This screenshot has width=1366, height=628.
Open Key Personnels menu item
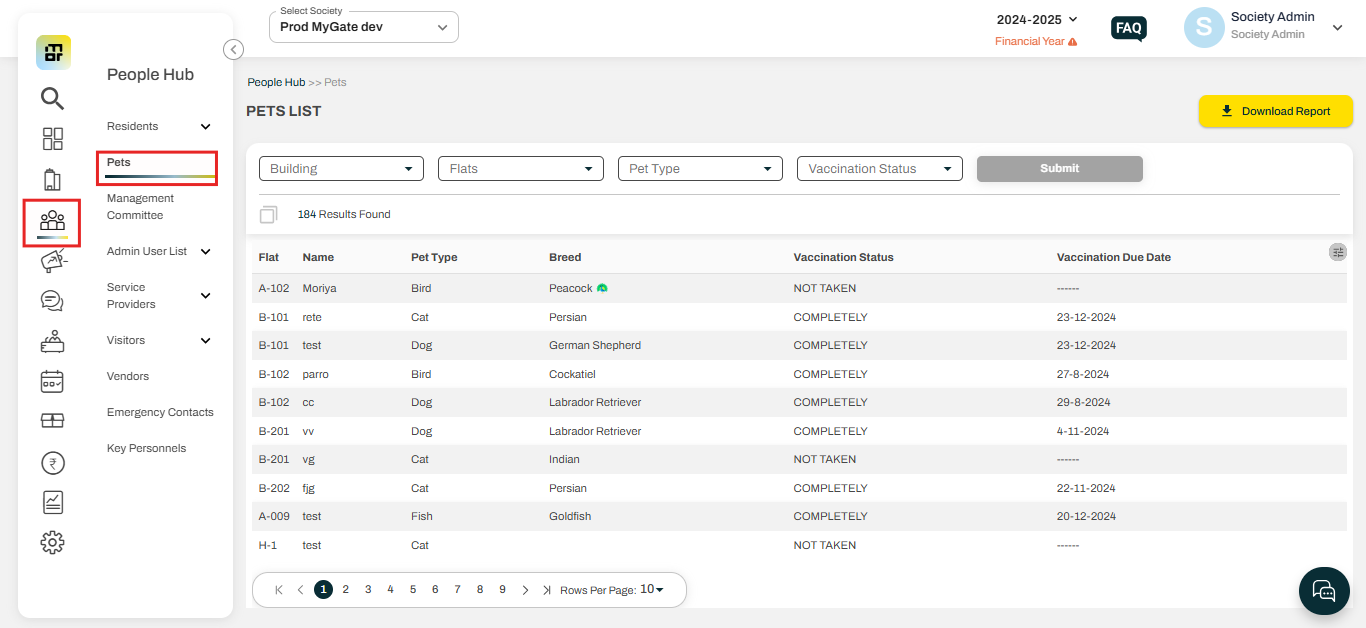(x=147, y=448)
